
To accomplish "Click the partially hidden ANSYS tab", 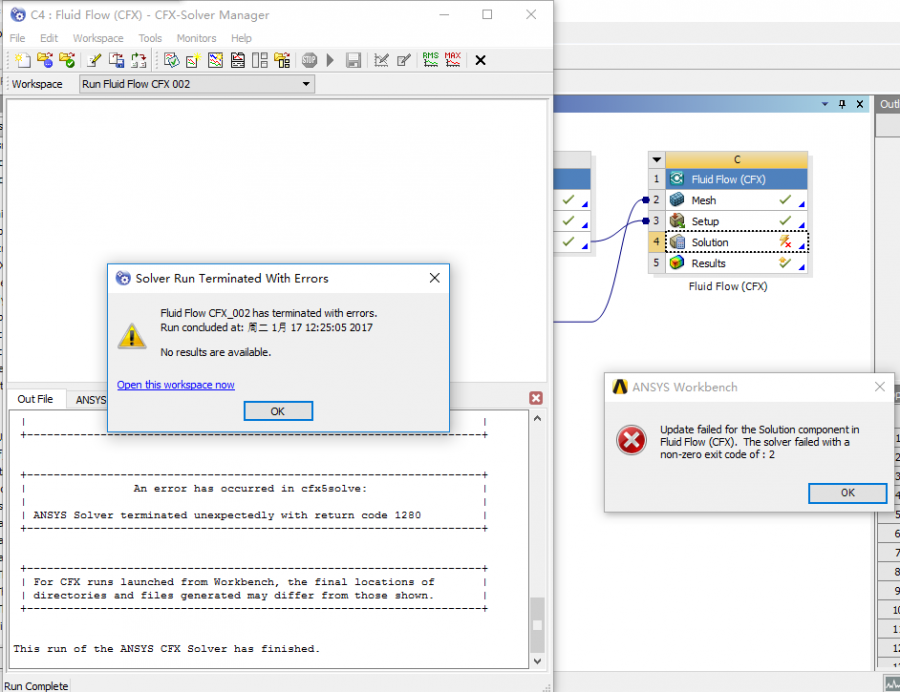I will 91,400.
